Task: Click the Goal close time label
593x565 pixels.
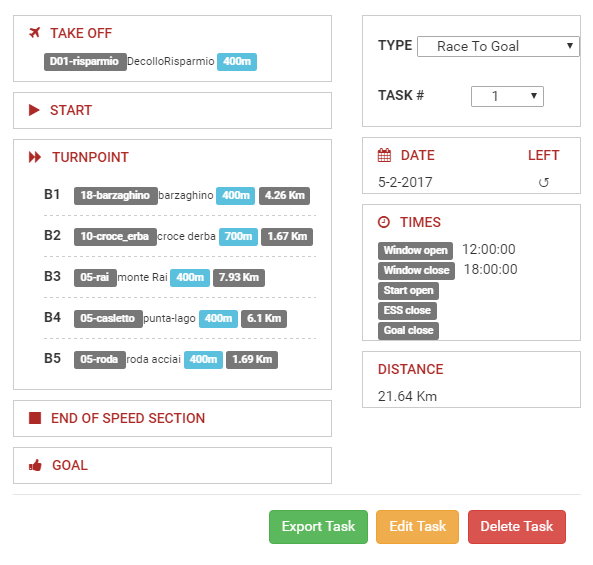Action: tap(408, 331)
